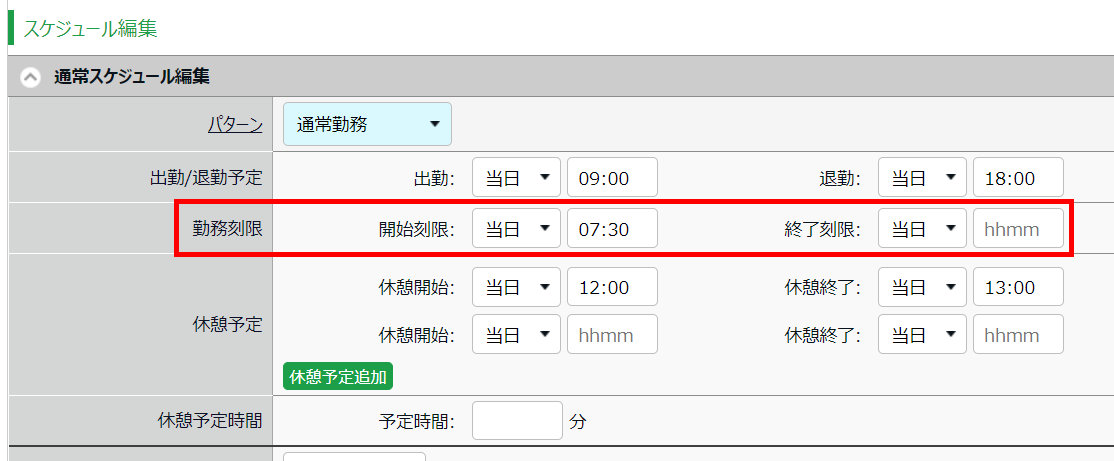Edit the 休憩終了 time showing 13:00
1114x461 pixels.
[x=1017, y=287]
